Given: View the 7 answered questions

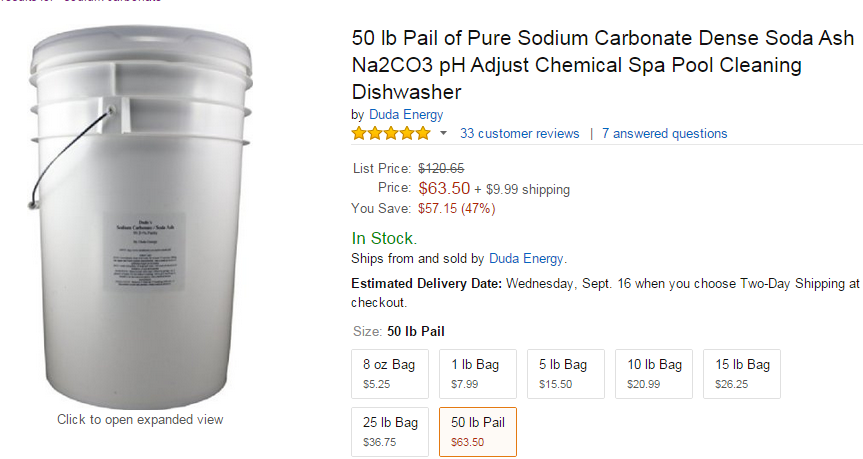Looking at the screenshot, I should click(664, 133).
